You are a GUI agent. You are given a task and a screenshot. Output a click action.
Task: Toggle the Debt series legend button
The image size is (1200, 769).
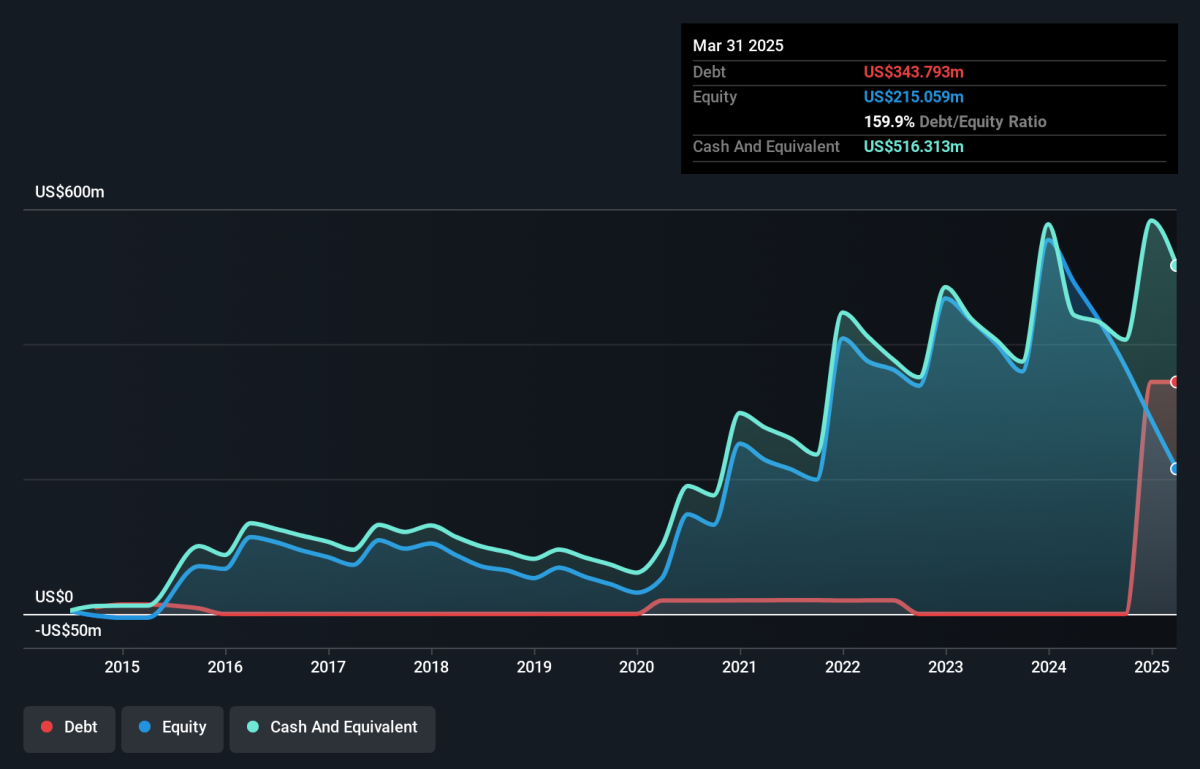click(69, 728)
